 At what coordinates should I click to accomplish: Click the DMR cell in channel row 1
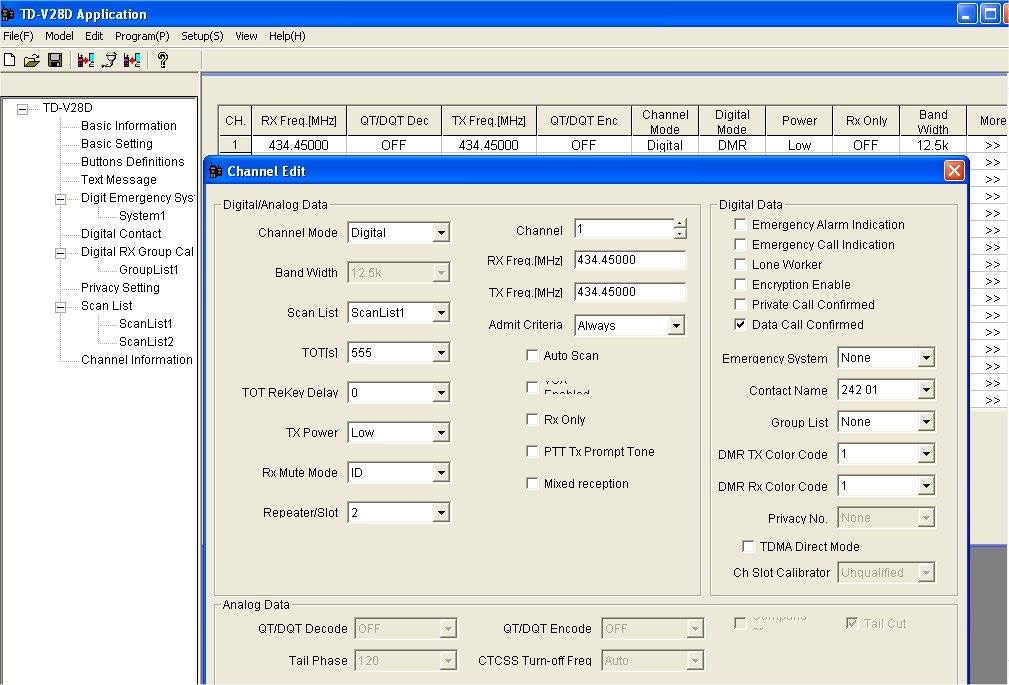coord(732,145)
